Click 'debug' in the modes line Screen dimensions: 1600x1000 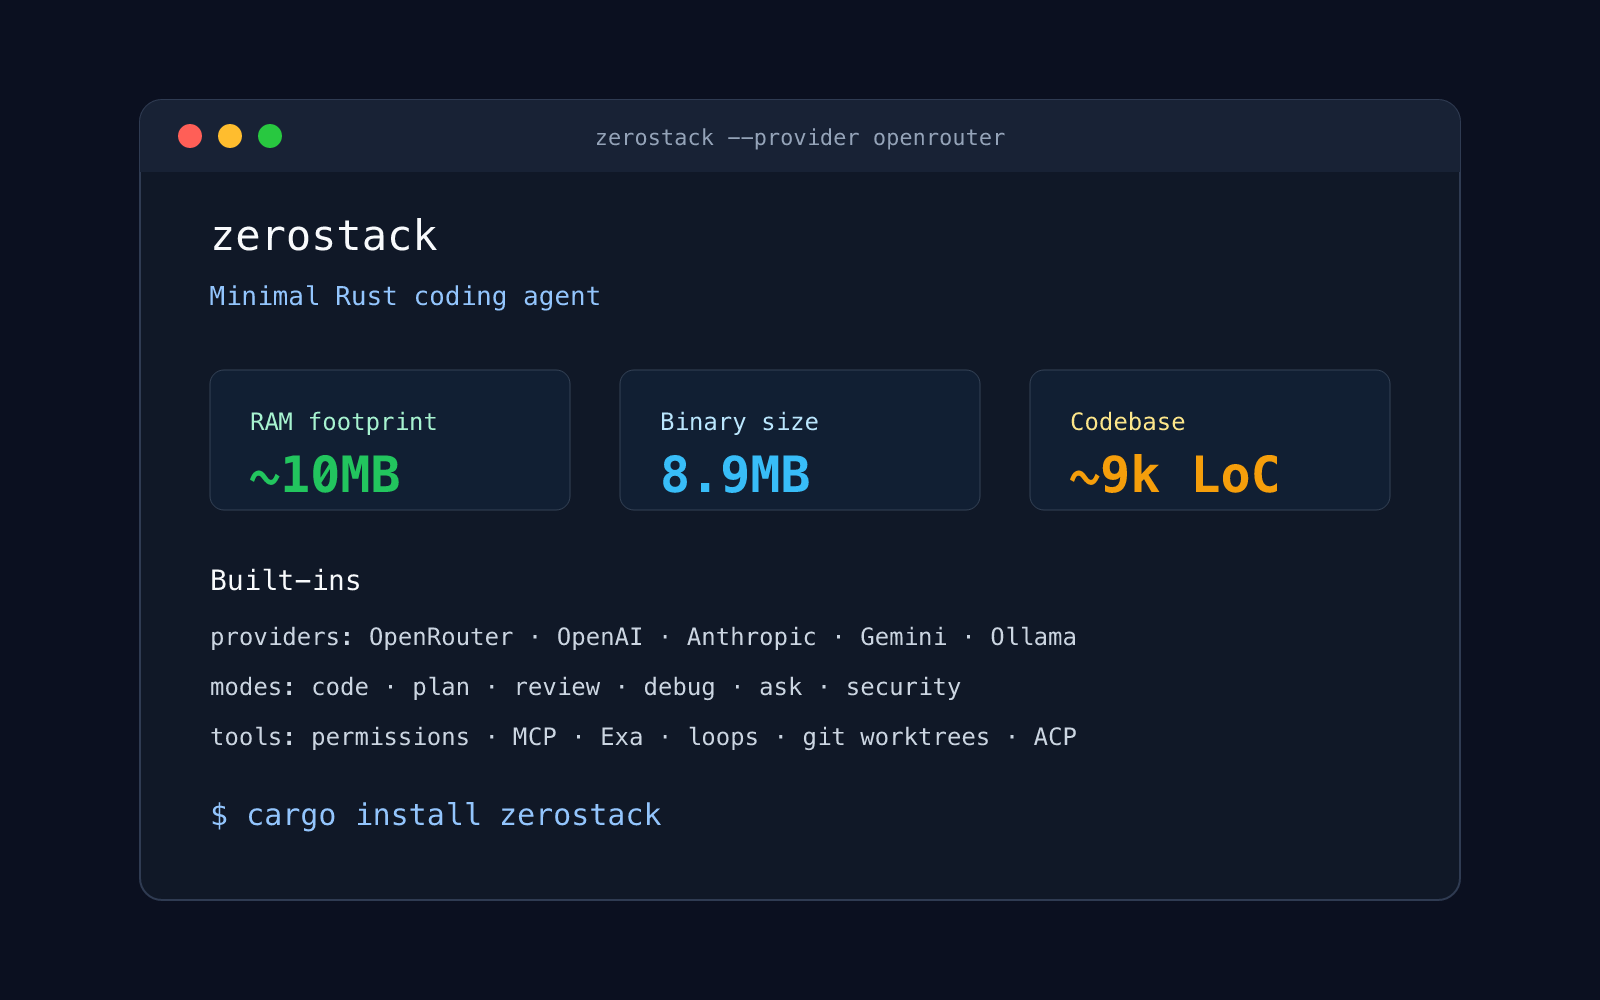pos(679,688)
